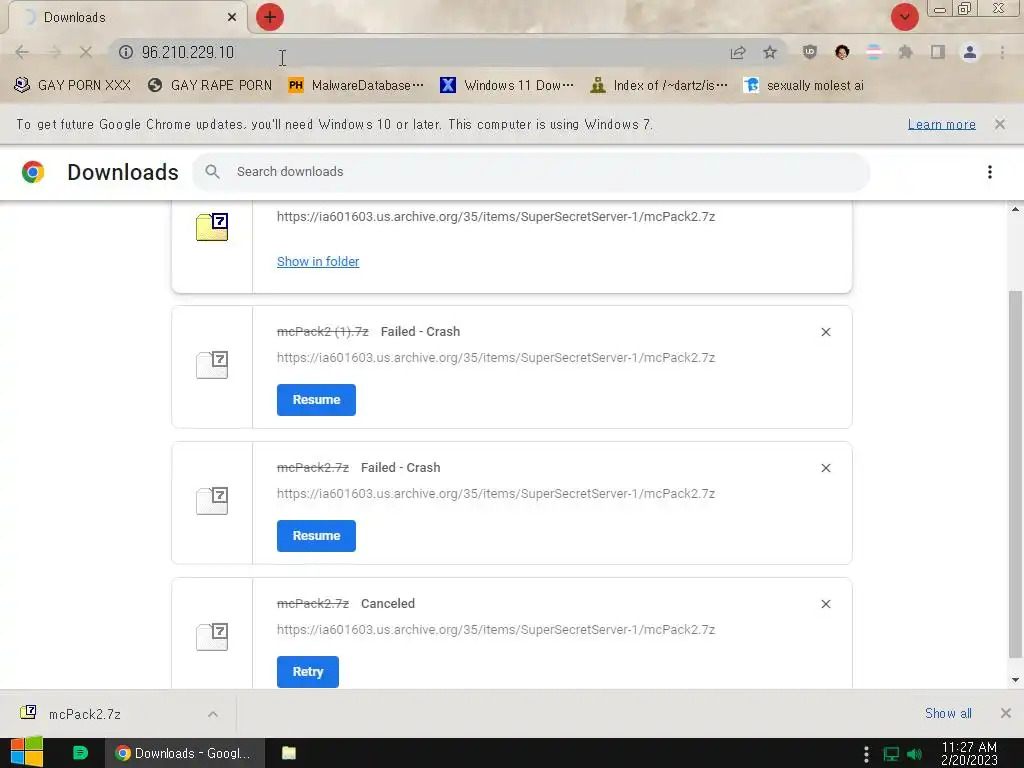The width and height of the screenshot is (1024, 768).
Task: Open the Index of /~dartz/is bookmark
Action: (x=658, y=86)
